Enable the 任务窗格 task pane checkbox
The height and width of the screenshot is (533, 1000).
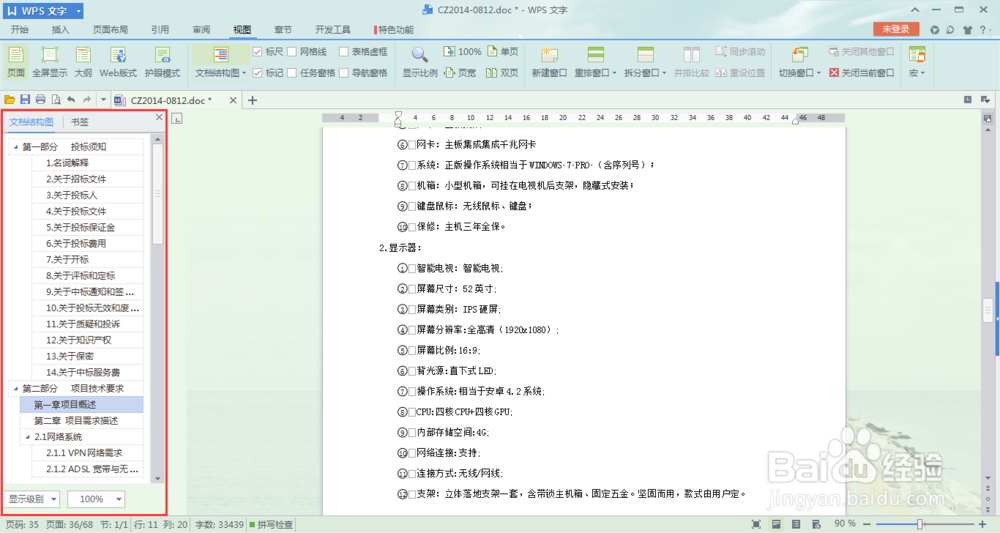tap(292, 73)
